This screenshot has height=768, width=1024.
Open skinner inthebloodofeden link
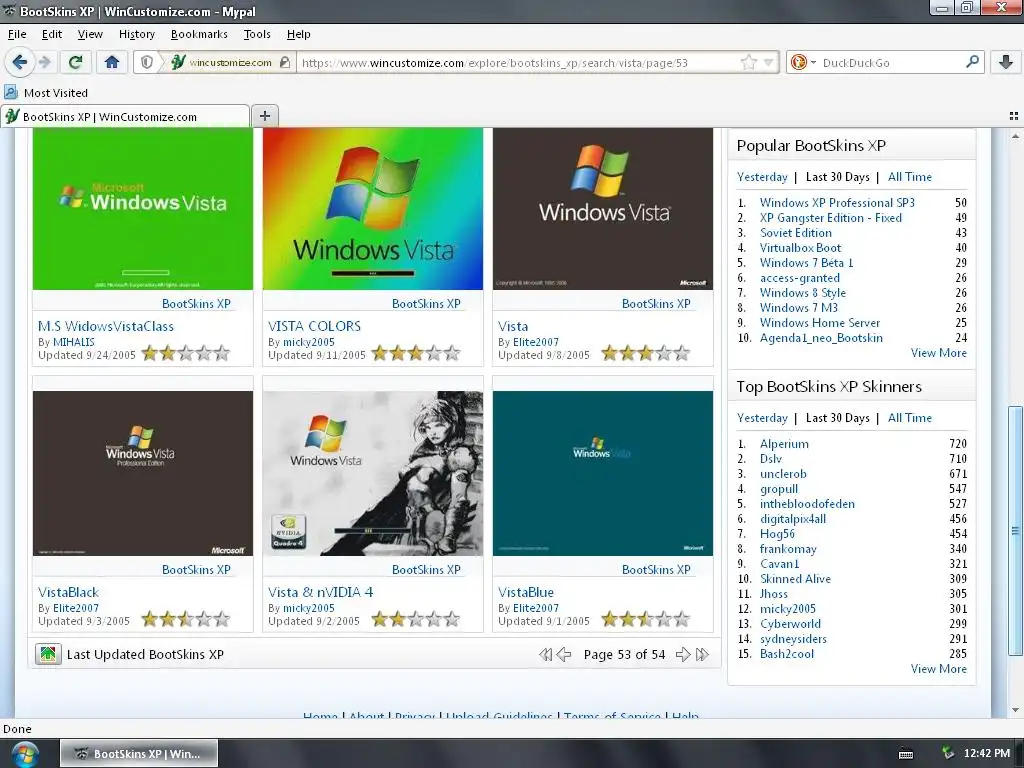807,504
